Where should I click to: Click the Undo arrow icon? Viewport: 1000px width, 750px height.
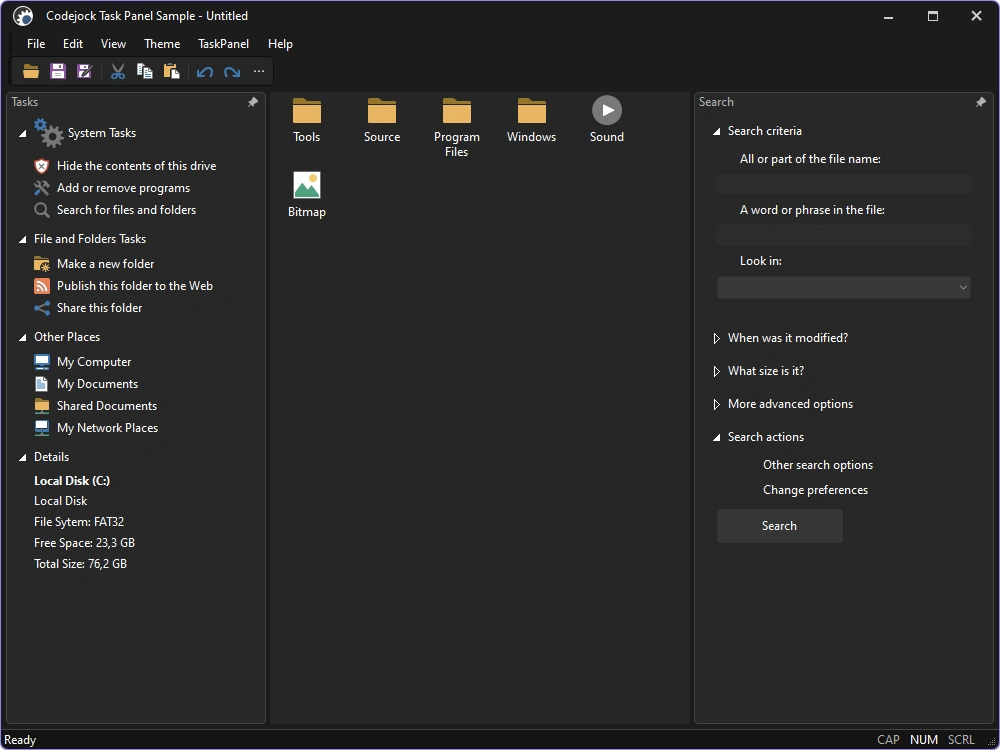[205, 71]
